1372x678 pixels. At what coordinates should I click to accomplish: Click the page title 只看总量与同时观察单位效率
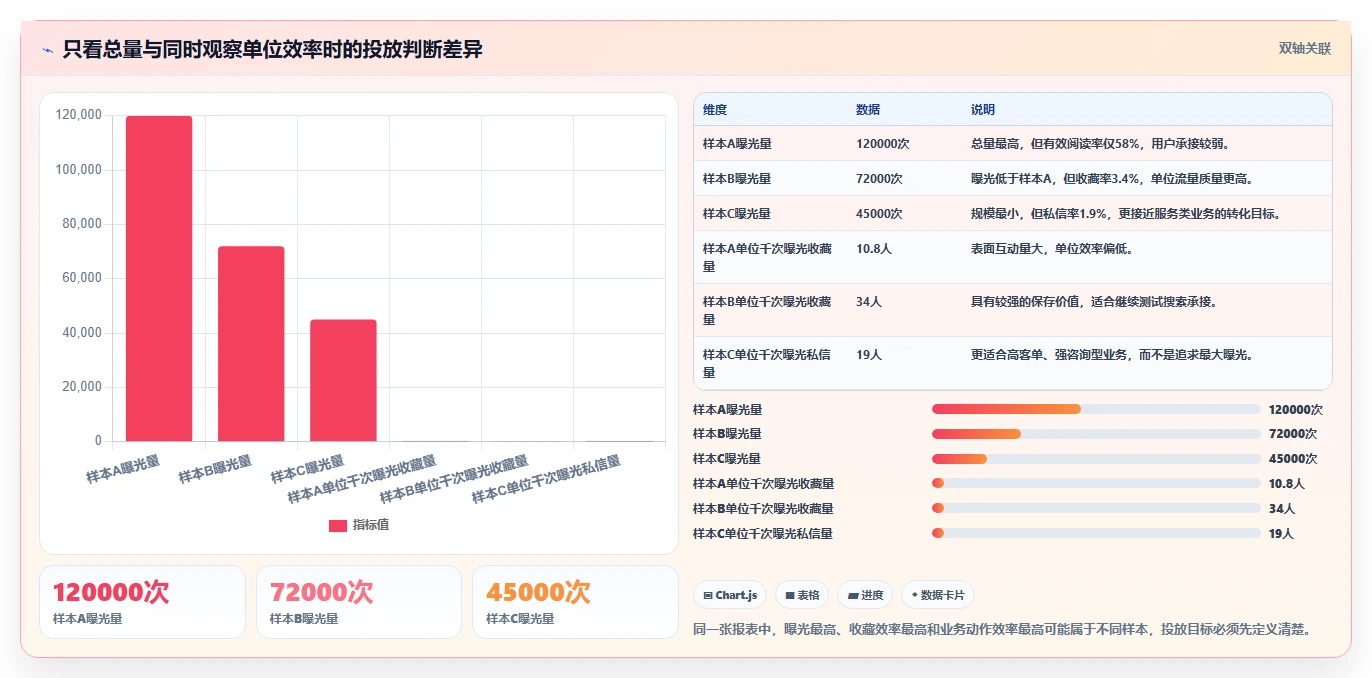272,49
